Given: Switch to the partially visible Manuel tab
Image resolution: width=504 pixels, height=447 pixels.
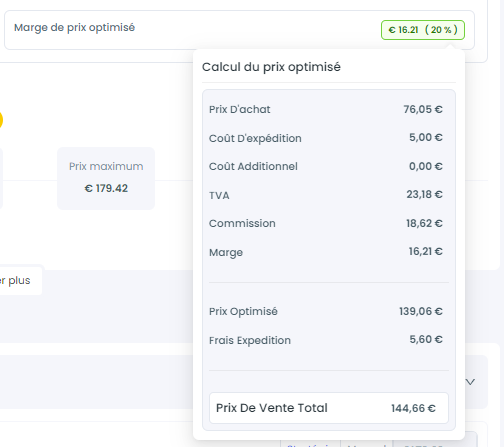Looking at the screenshot, I should coord(366,444).
